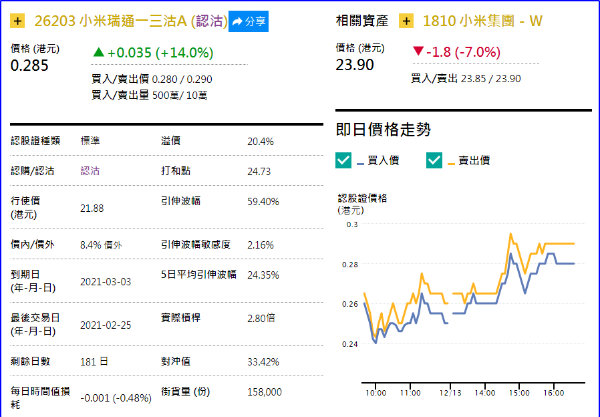The image size is (600, 417).
Task: Add warrant 26203 to watchlist with plus icon
Action: (x=17, y=21)
